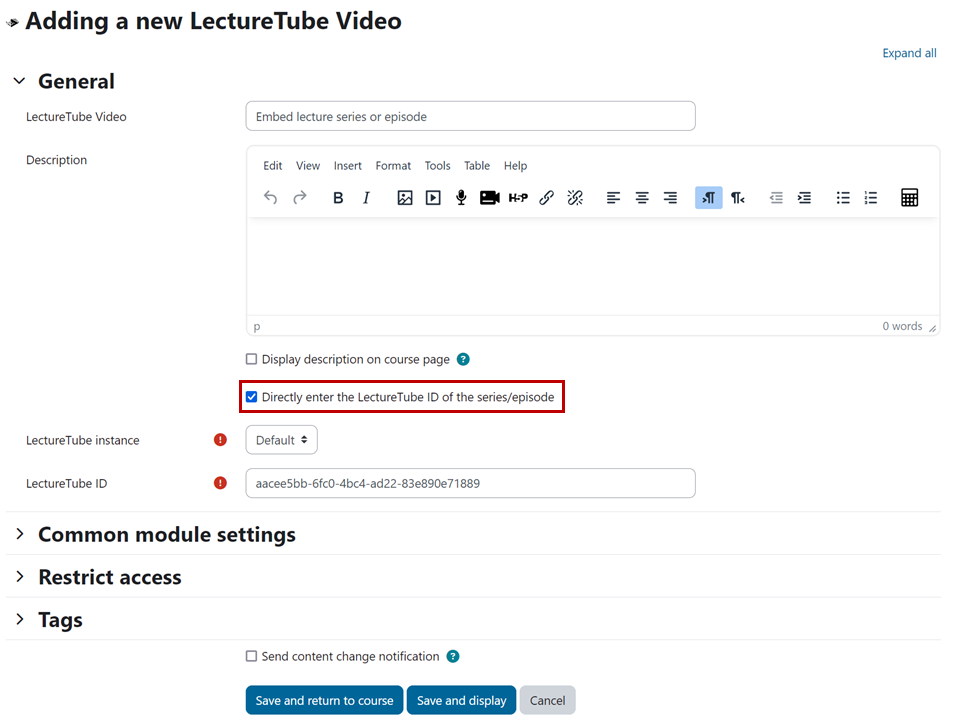
Task: Record video with the camera icon
Action: pyautogui.click(x=490, y=198)
